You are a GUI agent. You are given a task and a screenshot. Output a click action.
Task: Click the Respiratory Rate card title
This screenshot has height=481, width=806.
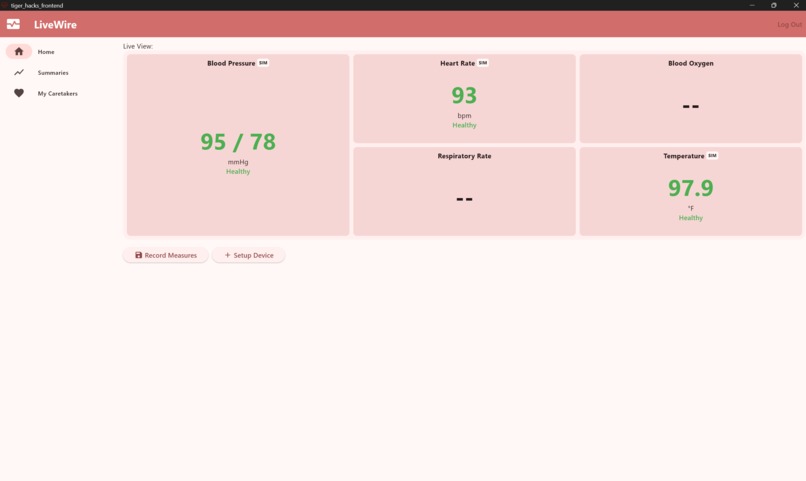[x=464, y=156]
